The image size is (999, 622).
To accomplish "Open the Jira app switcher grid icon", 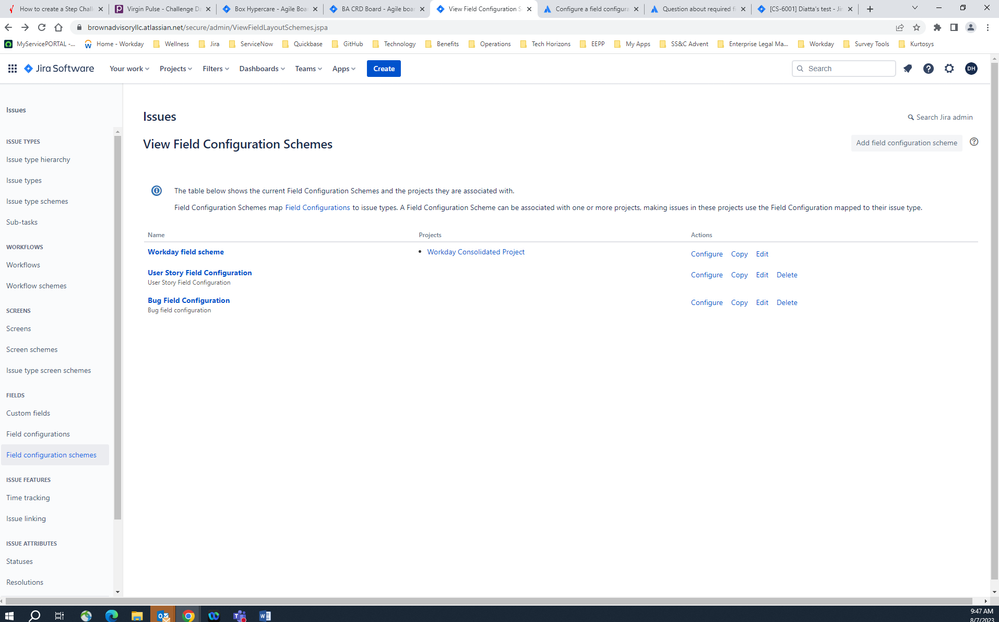I will pos(13,68).
